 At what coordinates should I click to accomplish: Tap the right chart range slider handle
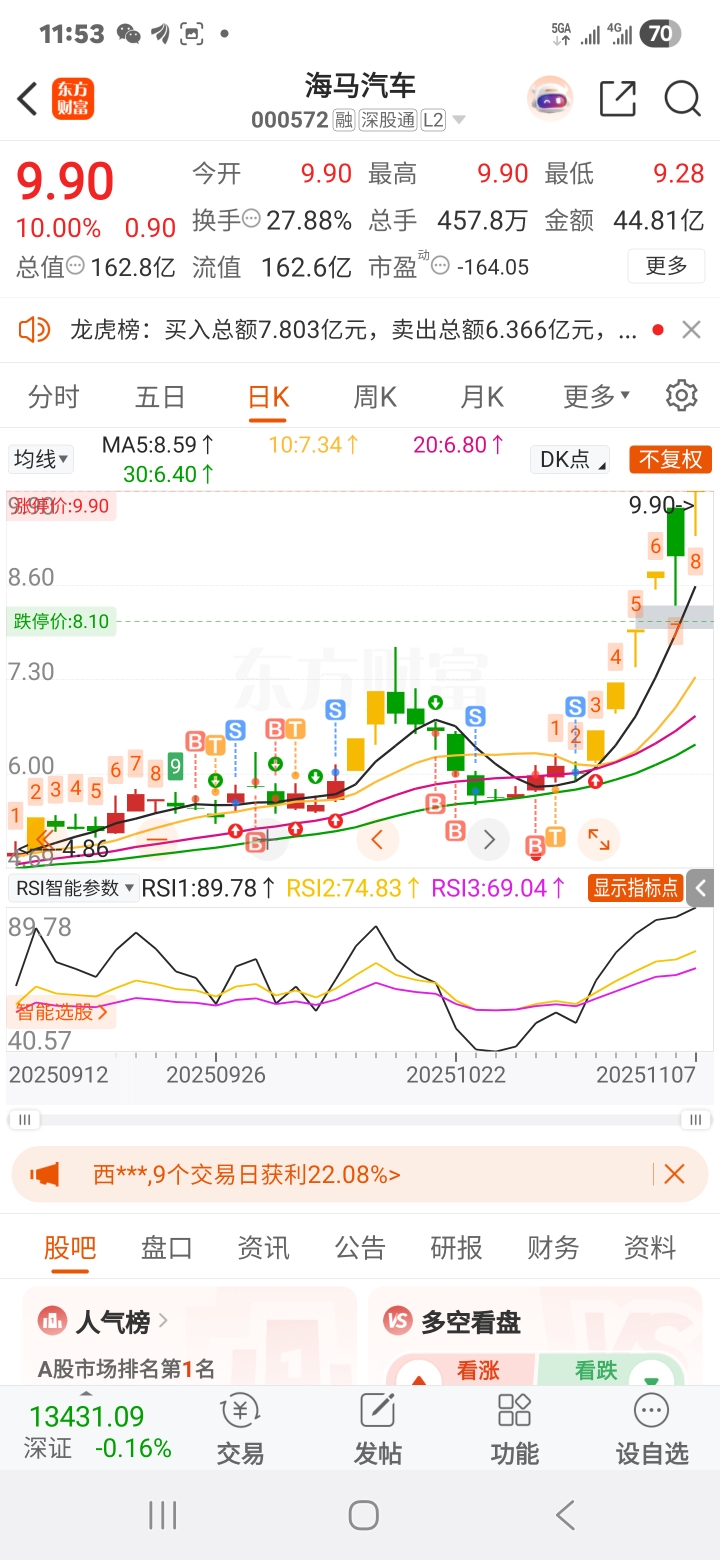(x=694, y=1119)
